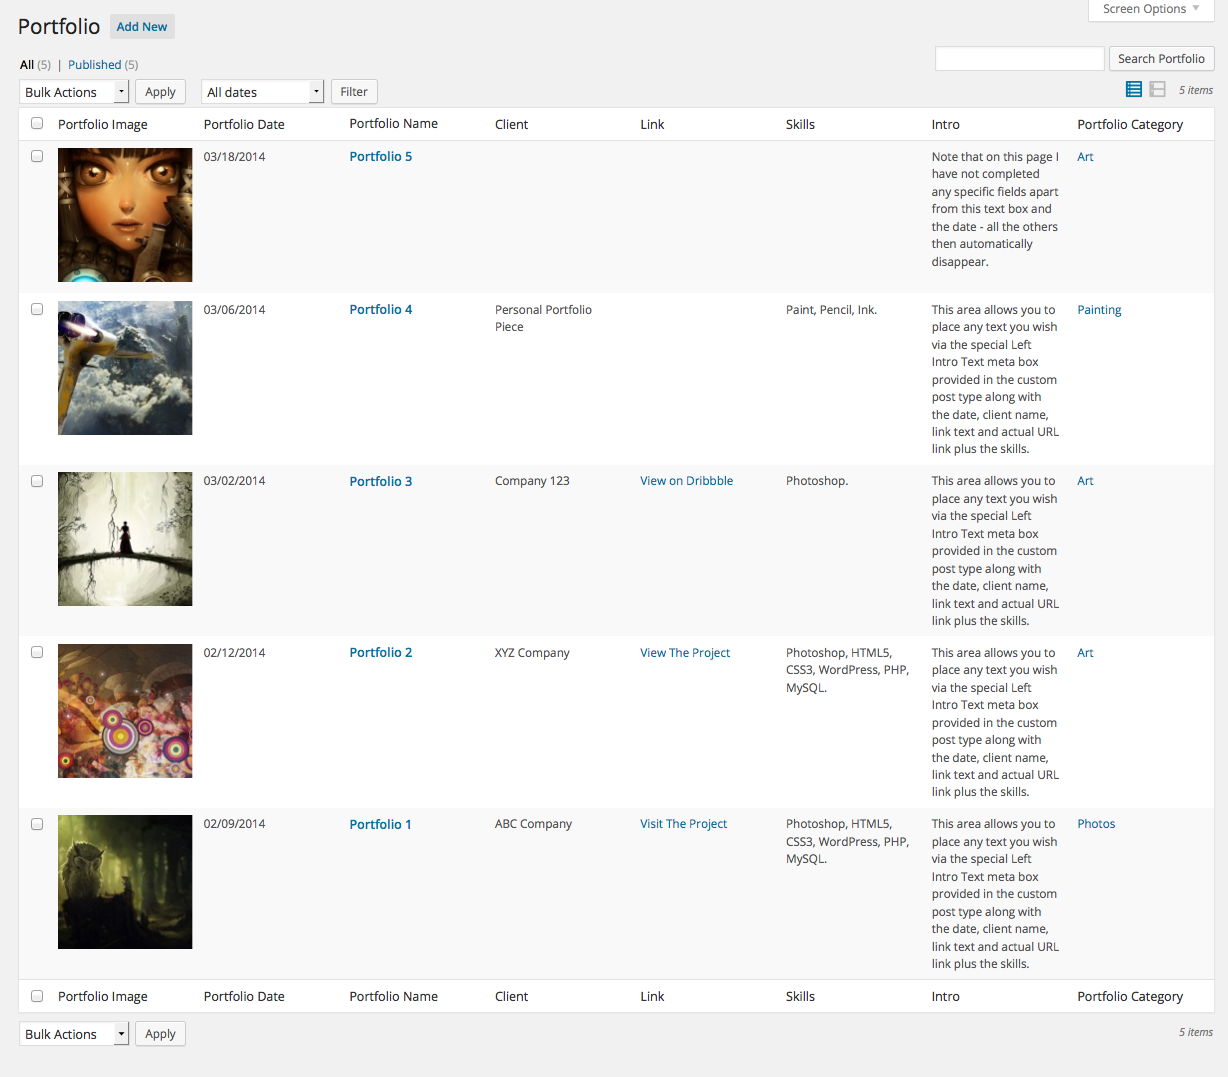This screenshot has width=1228, height=1077.
Task: Click the Portfolio 1 owl thumbnail
Action: tap(125, 882)
